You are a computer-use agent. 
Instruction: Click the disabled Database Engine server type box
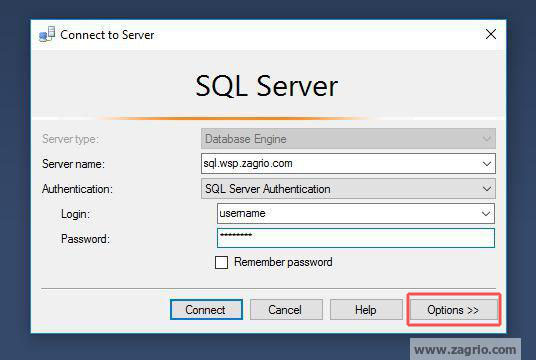[x=348, y=139]
